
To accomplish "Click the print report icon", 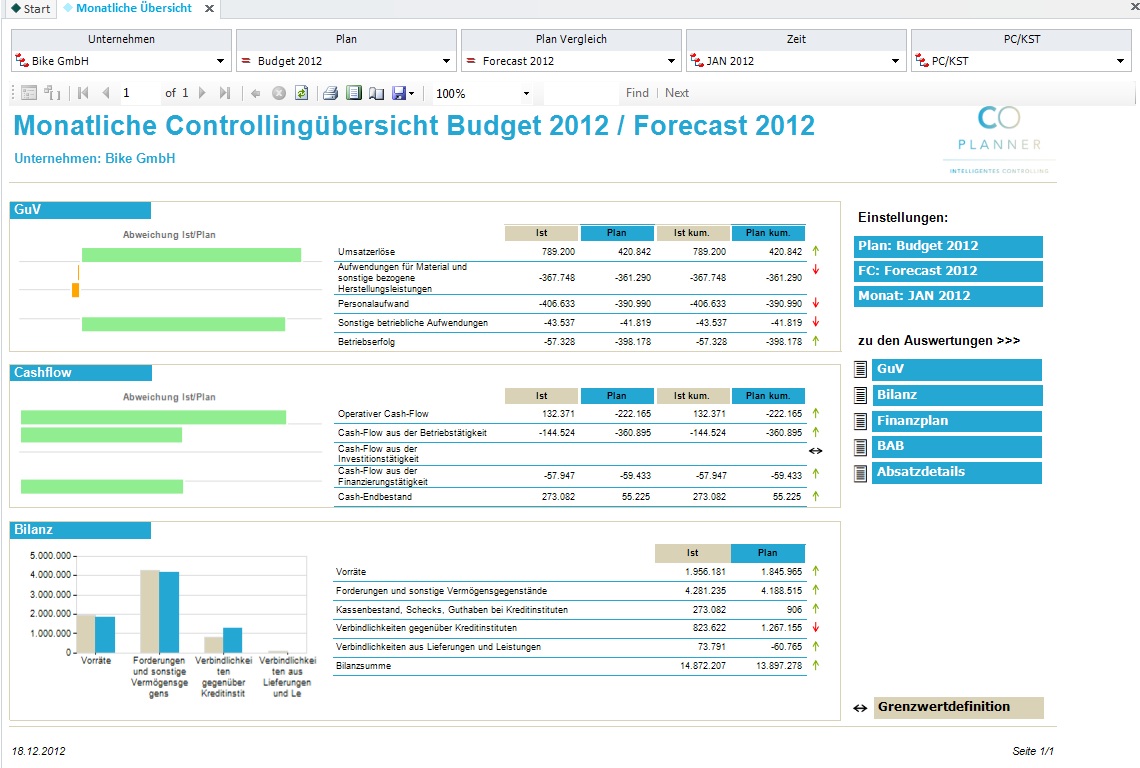I will [x=330, y=93].
